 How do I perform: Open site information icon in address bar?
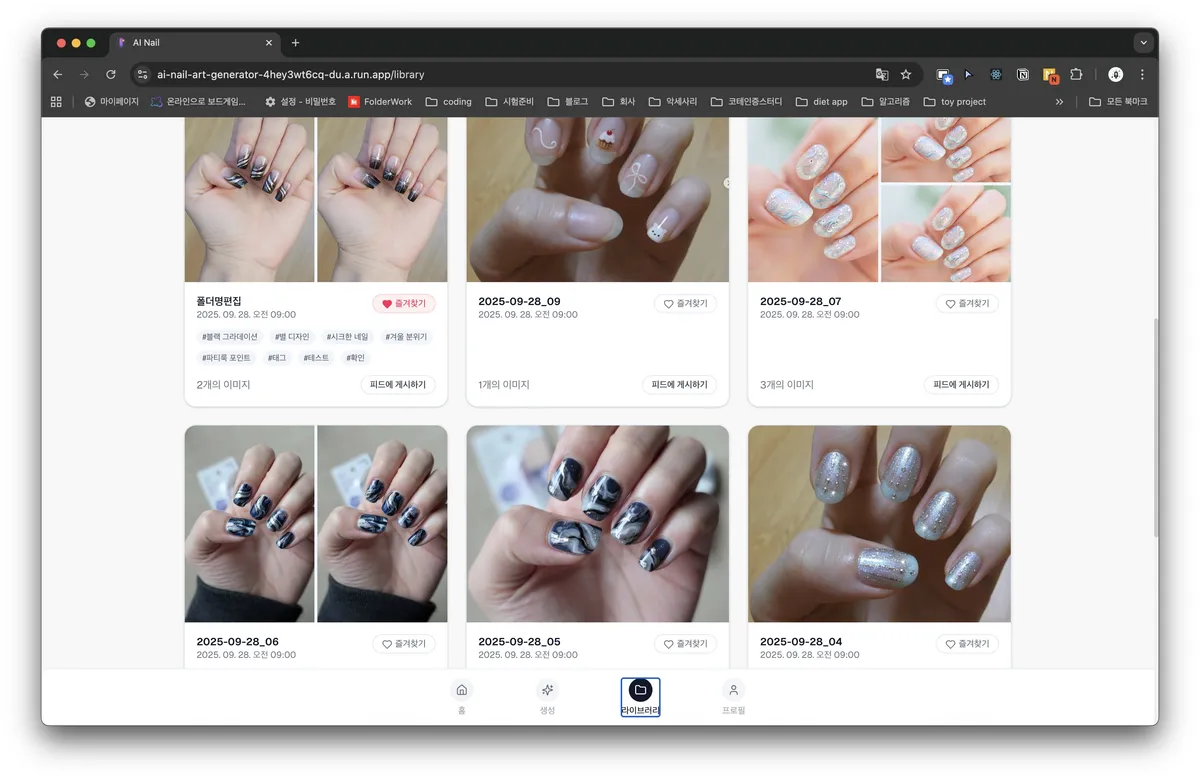coord(142,74)
